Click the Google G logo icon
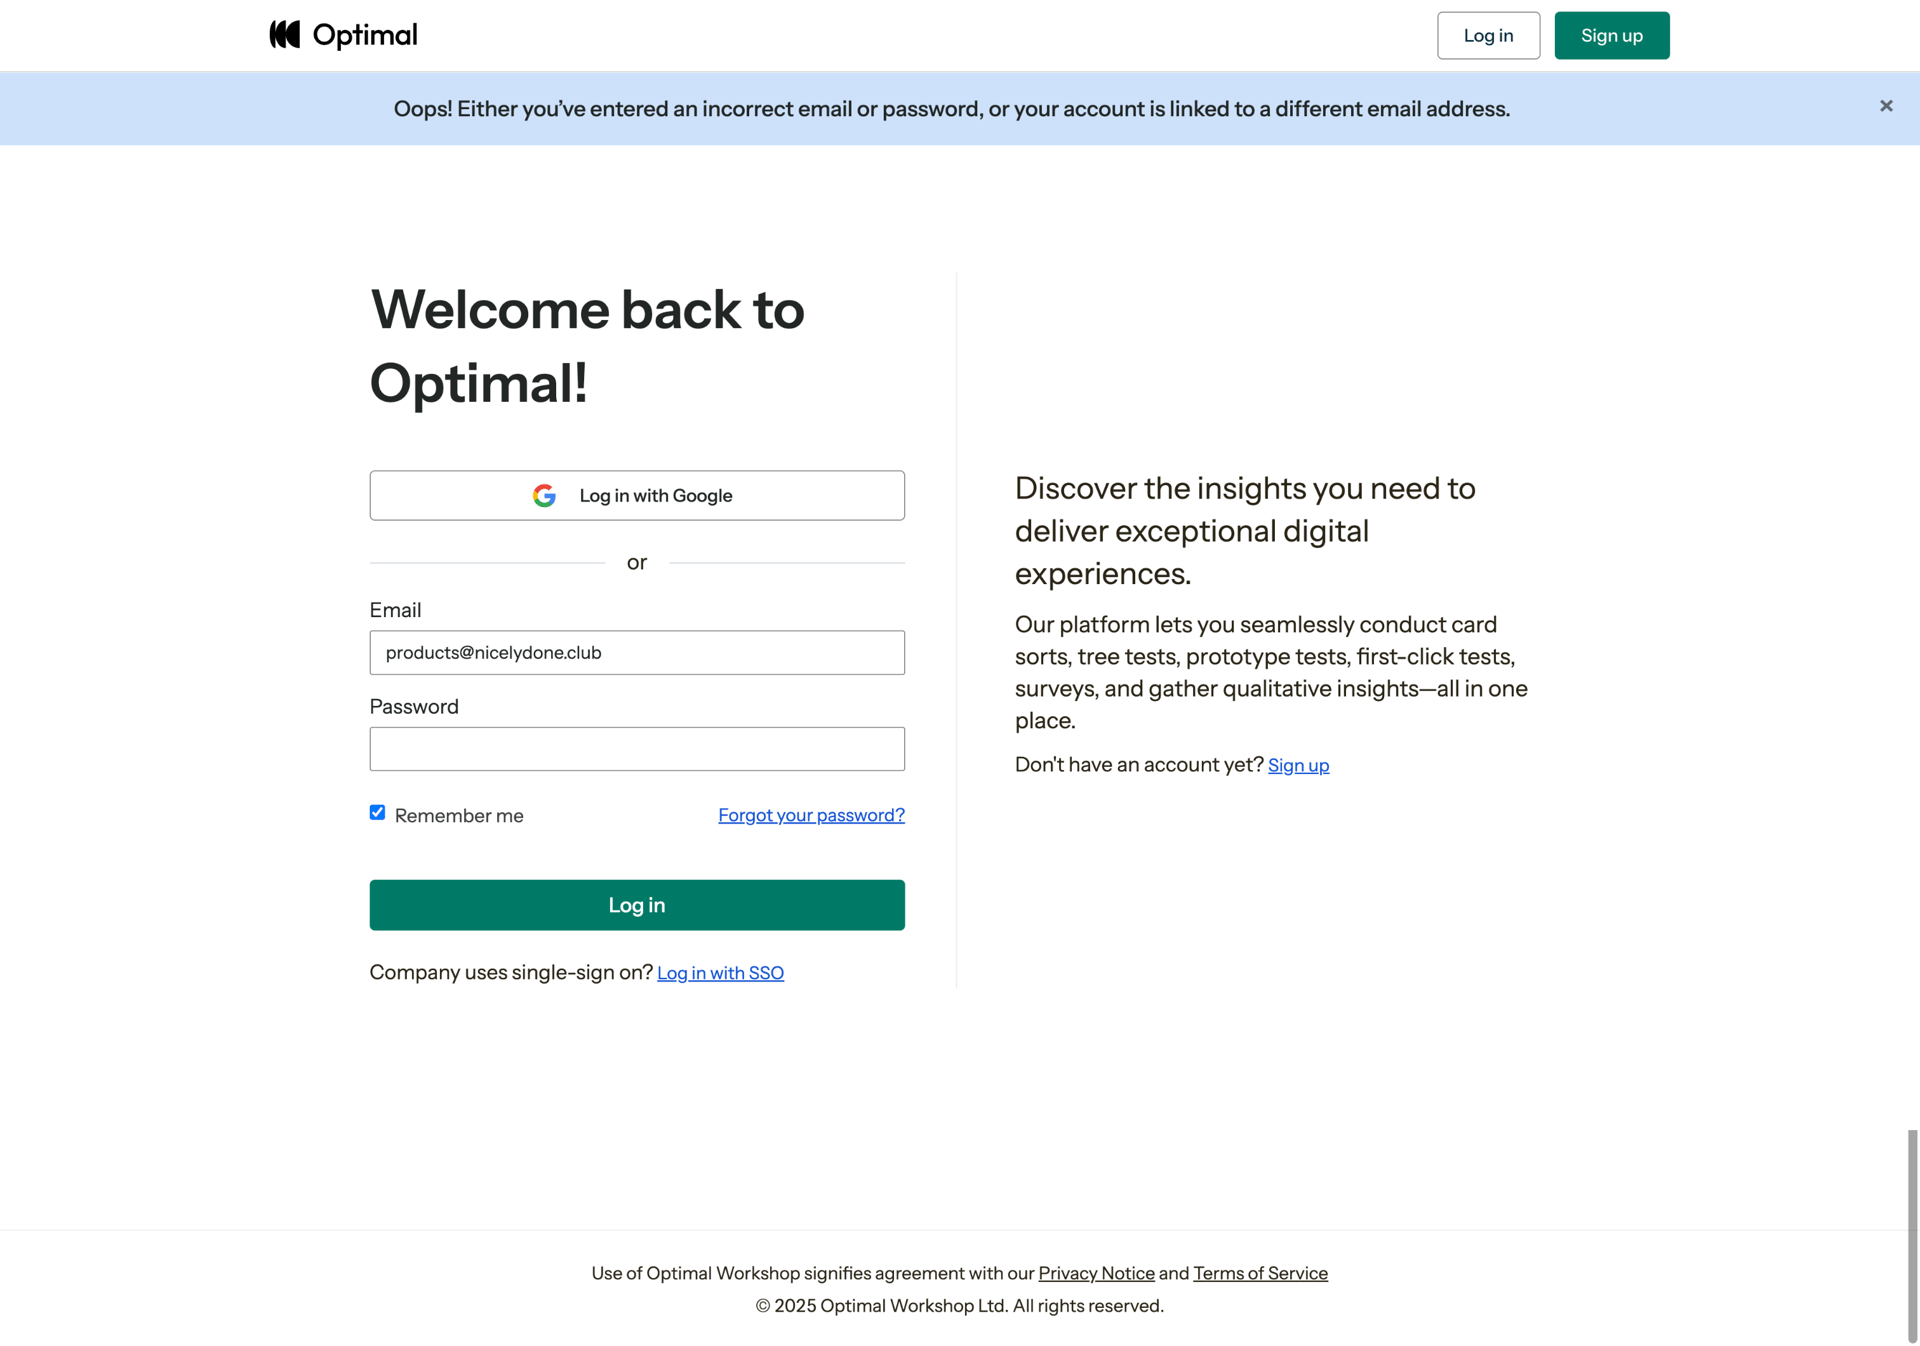The image size is (1920, 1346). pos(544,496)
